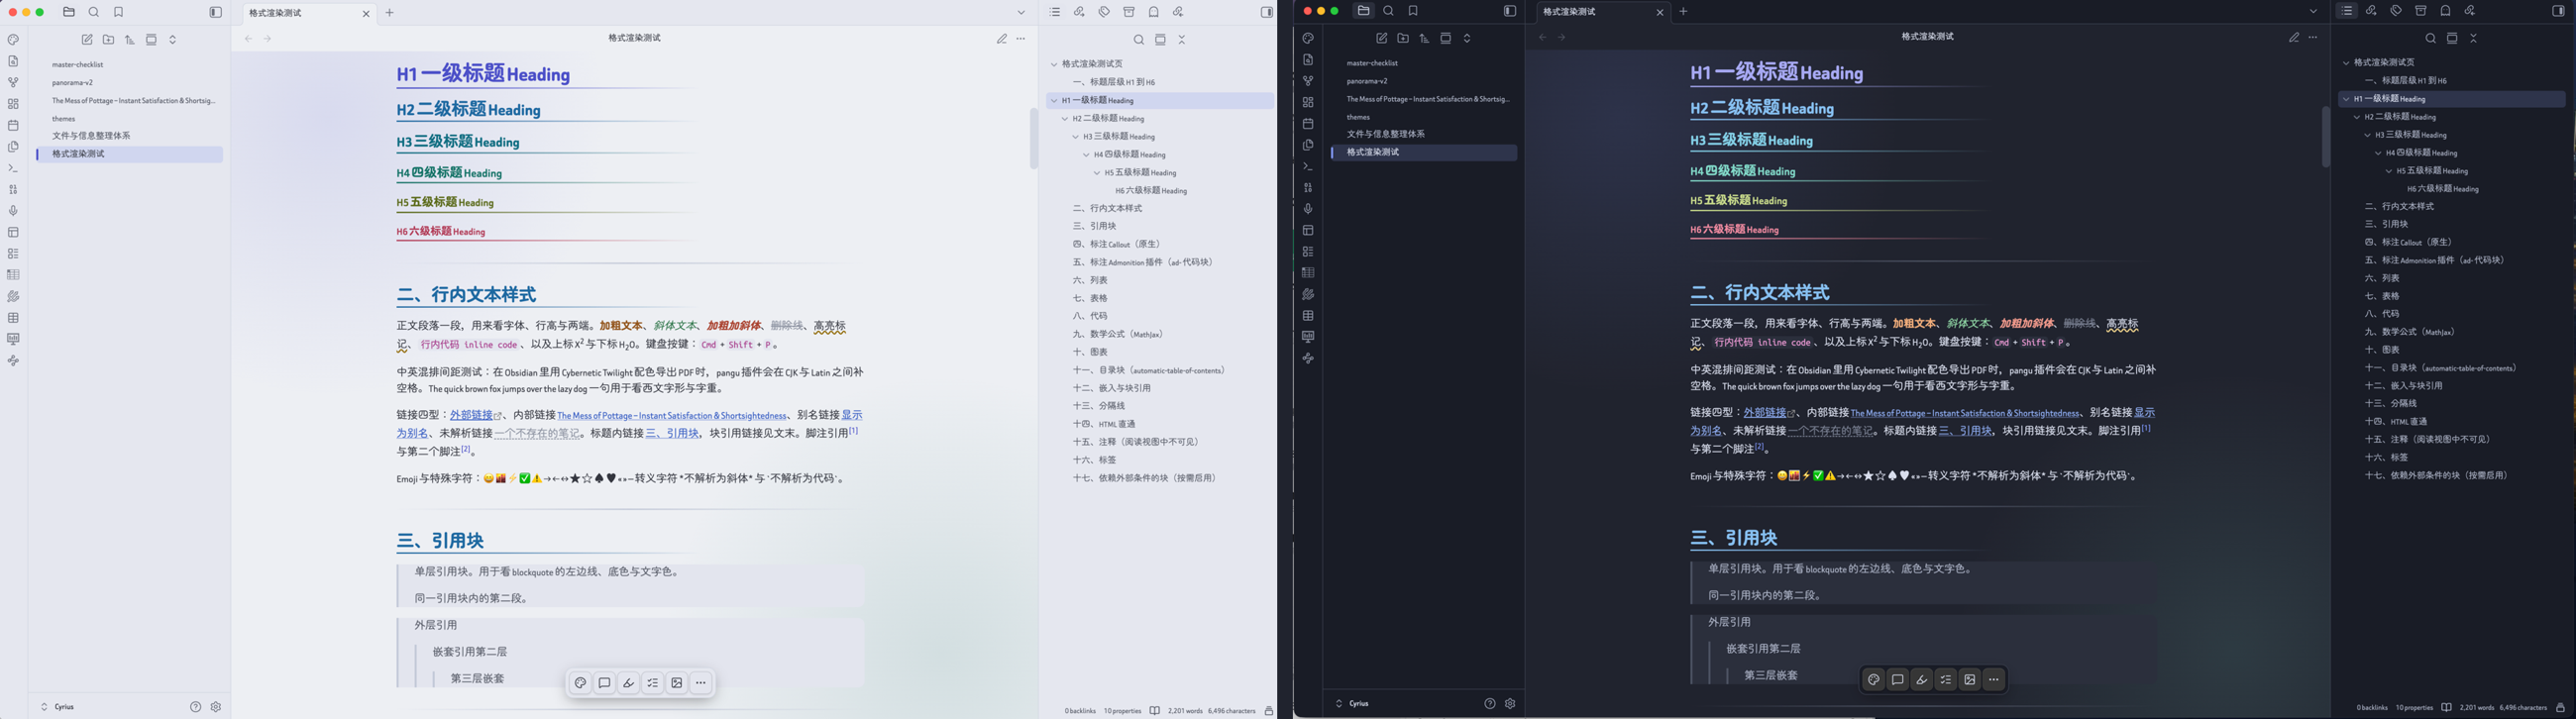Collapse '格式渲染测试页' root in light window outline
The image size is (2576, 719).
click(x=1054, y=64)
